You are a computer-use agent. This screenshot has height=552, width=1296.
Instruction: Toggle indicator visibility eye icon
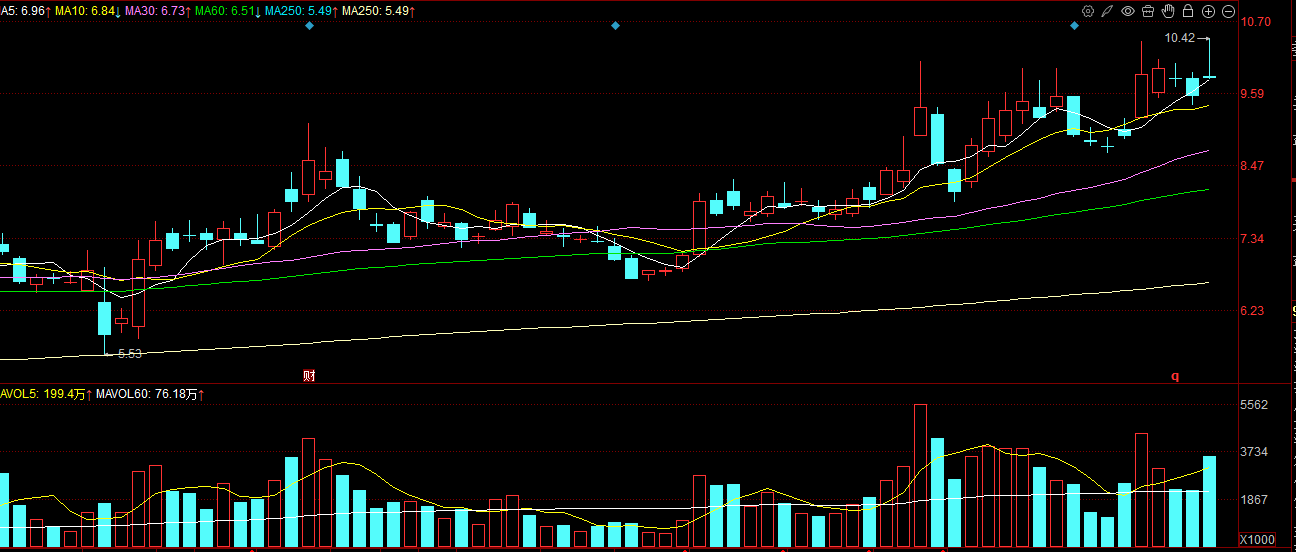coord(1127,11)
